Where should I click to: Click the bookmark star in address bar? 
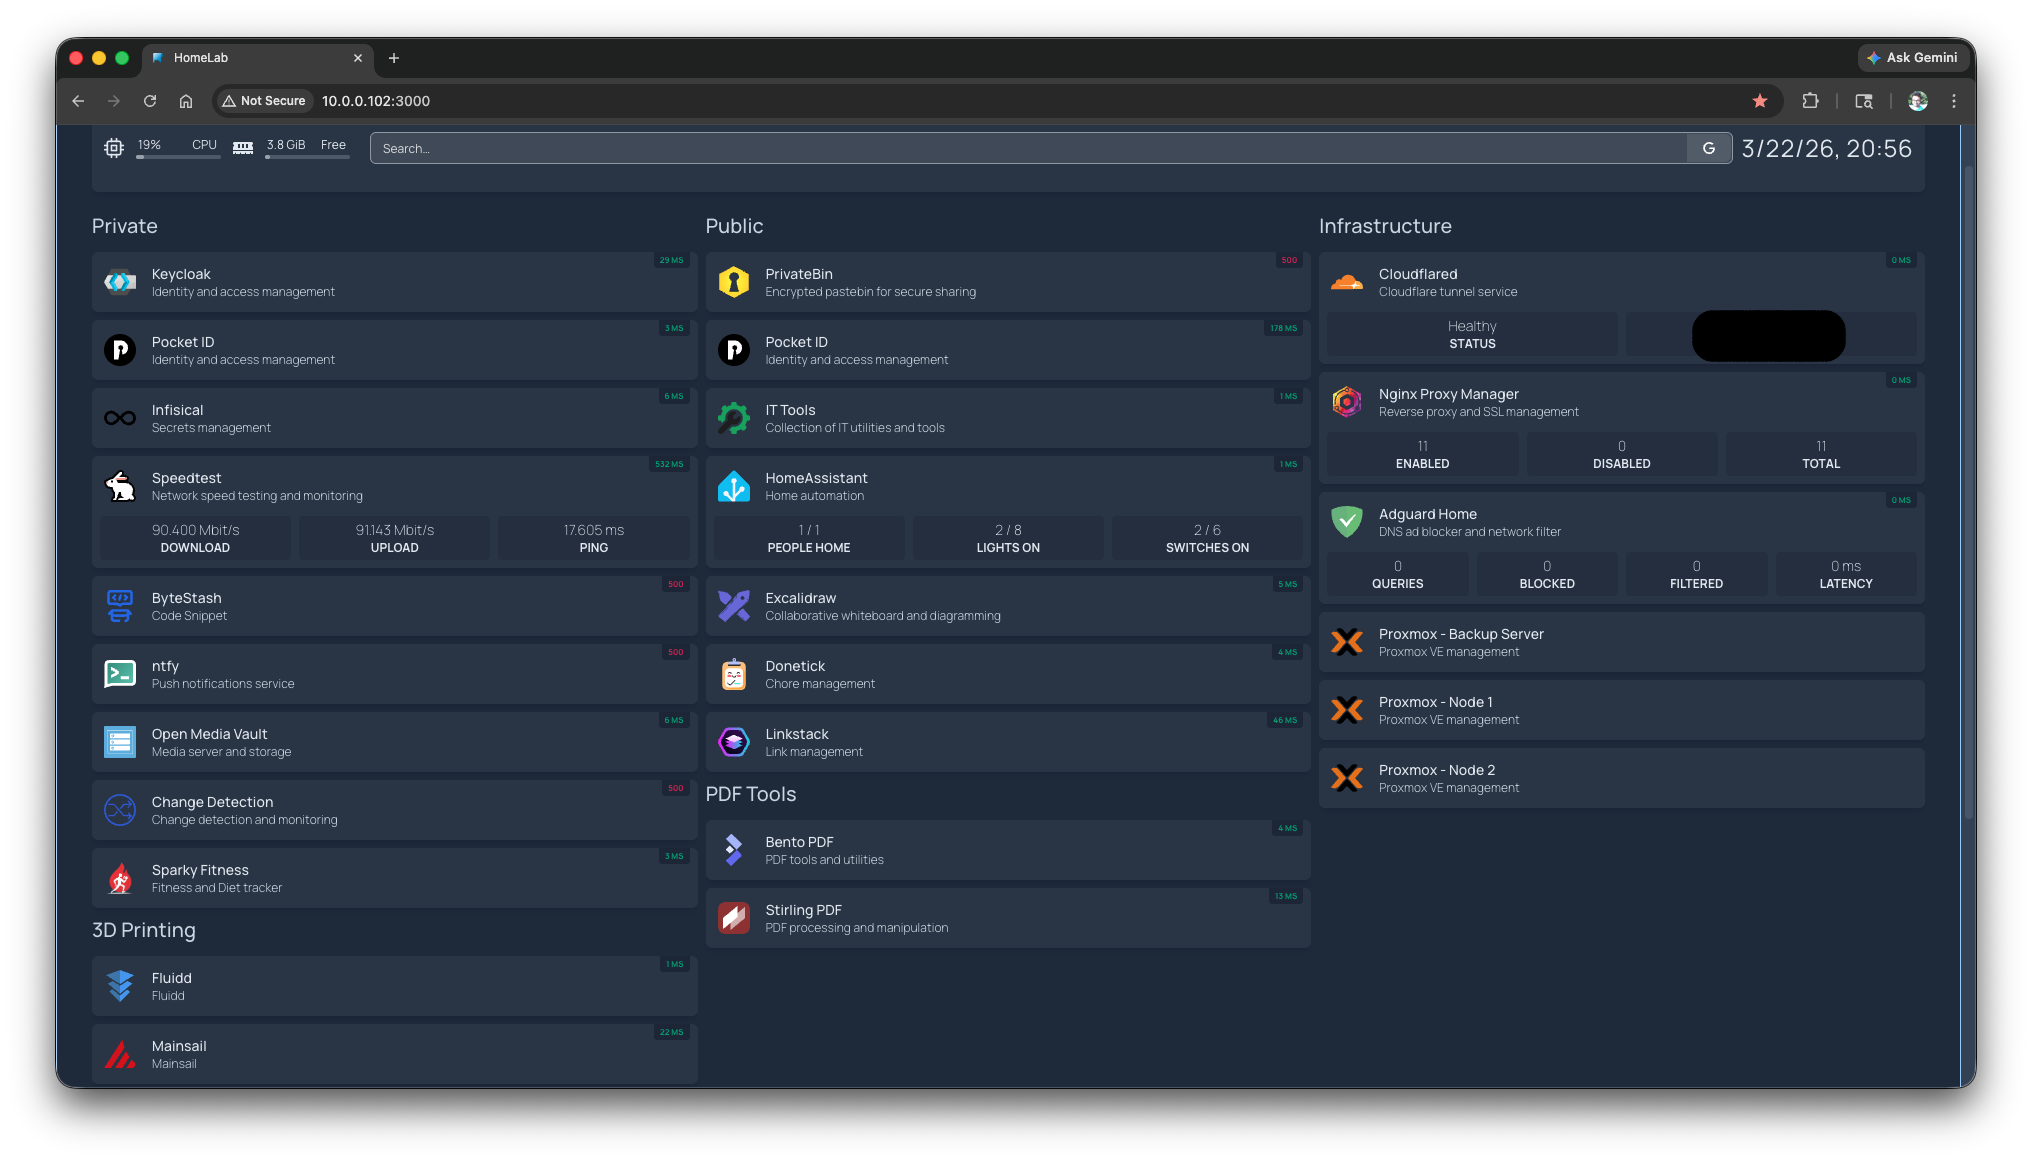point(1760,101)
